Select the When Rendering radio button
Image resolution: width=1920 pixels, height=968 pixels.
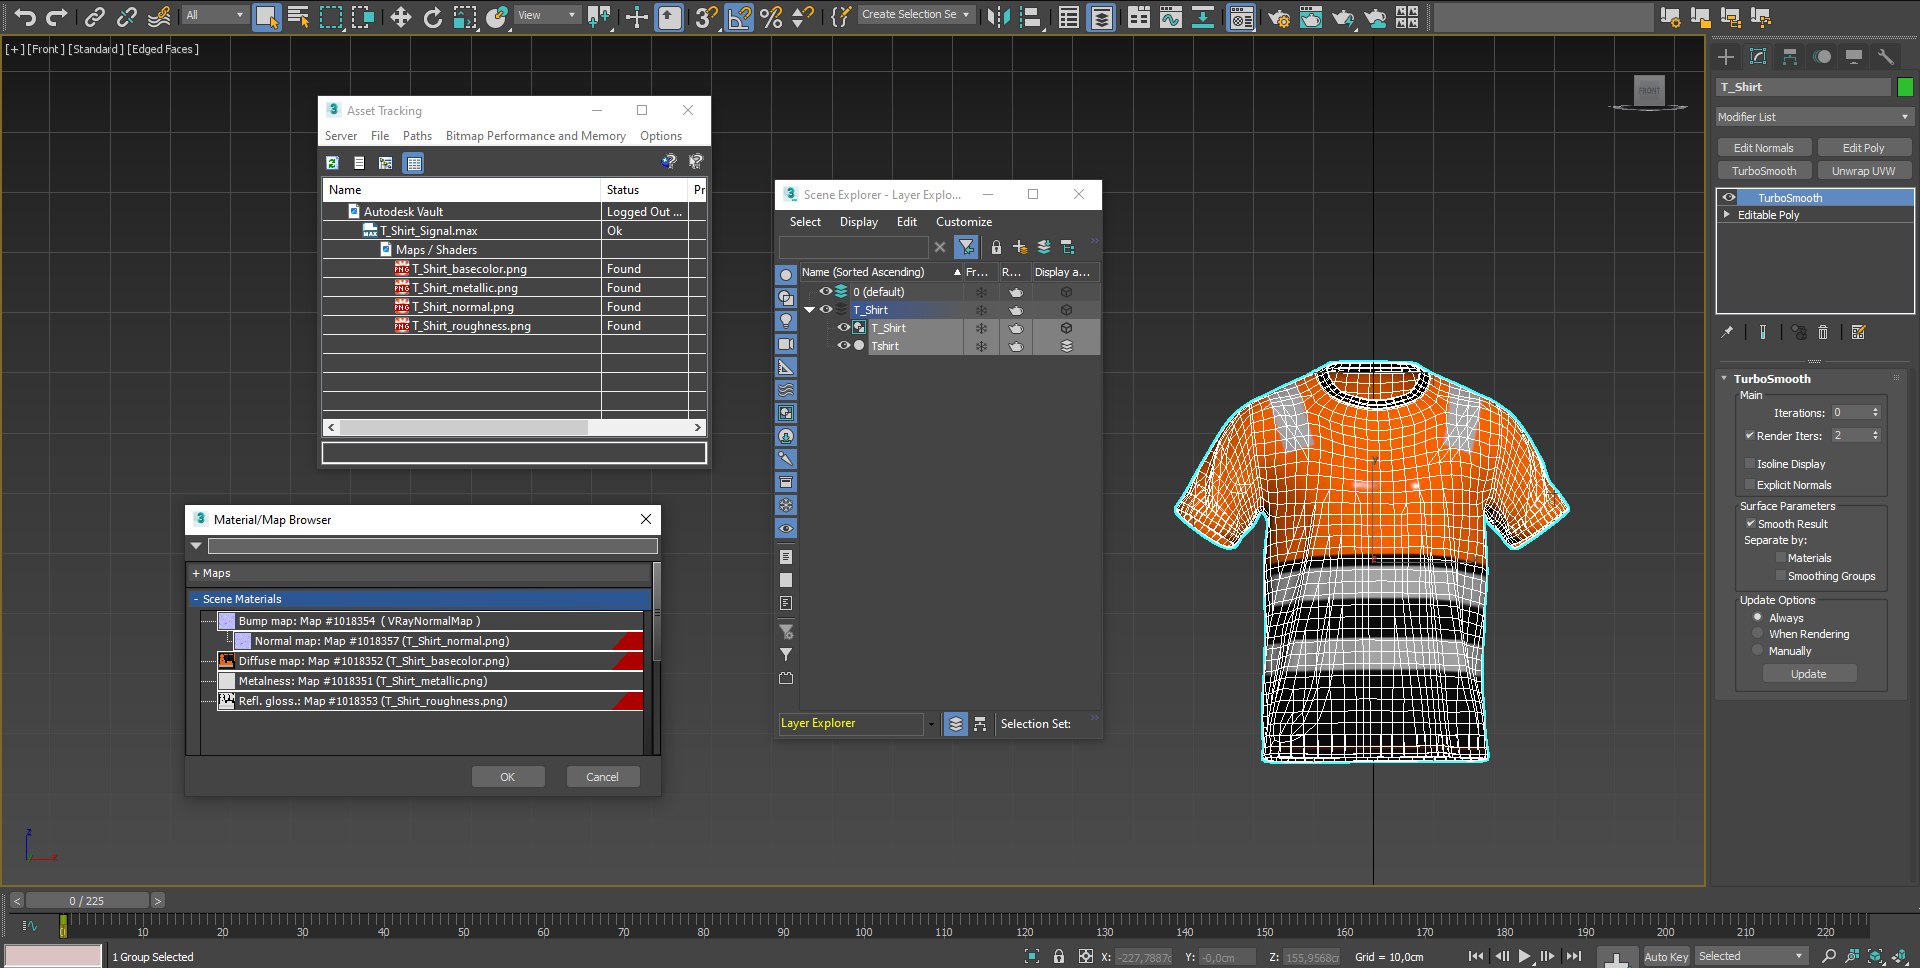point(1757,634)
